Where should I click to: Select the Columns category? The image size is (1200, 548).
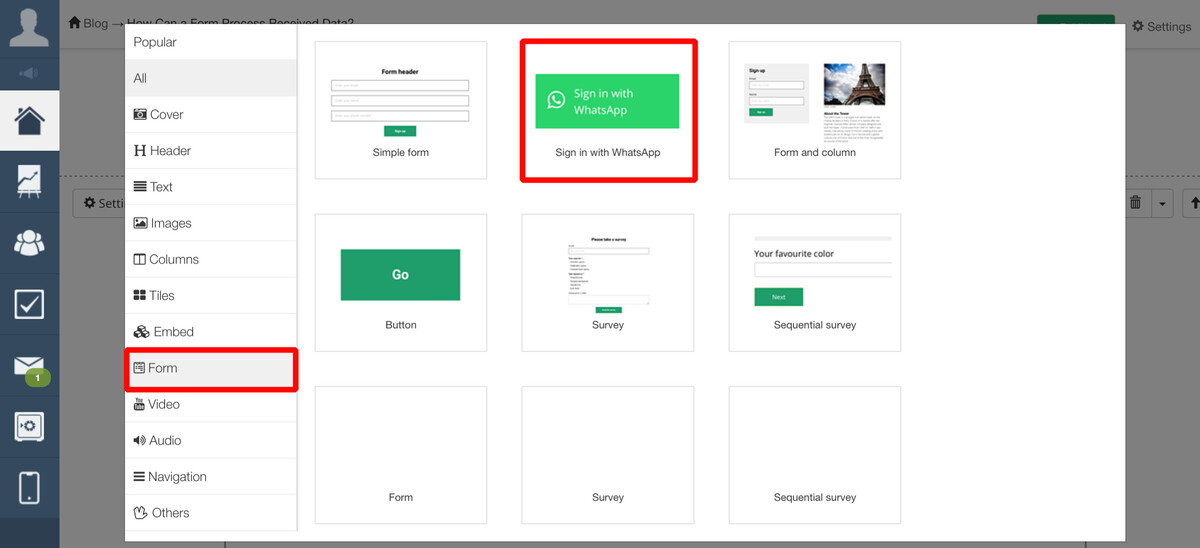pos(211,259)
